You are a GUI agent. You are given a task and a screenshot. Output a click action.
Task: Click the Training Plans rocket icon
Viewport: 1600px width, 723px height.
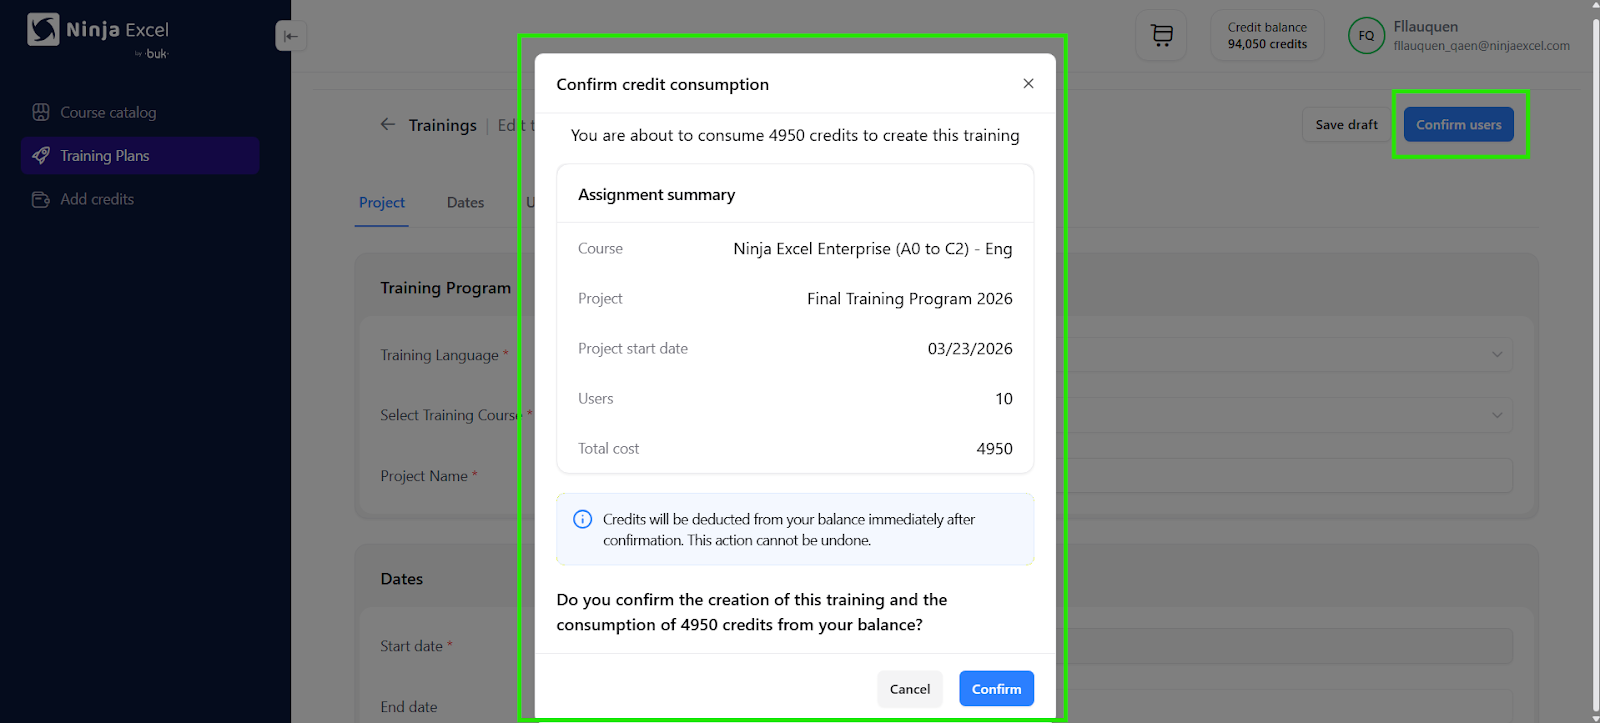(41, 155)
